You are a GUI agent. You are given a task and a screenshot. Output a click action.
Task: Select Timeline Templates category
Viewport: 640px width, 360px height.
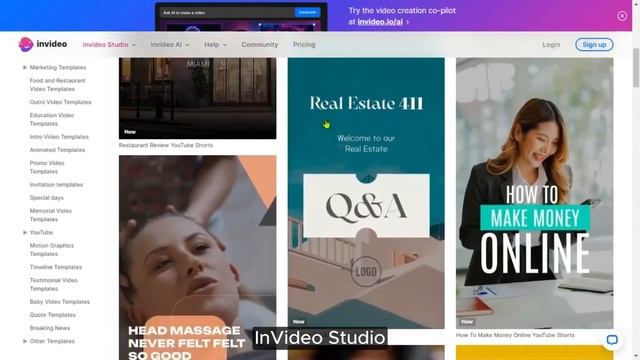pos(56,267)
